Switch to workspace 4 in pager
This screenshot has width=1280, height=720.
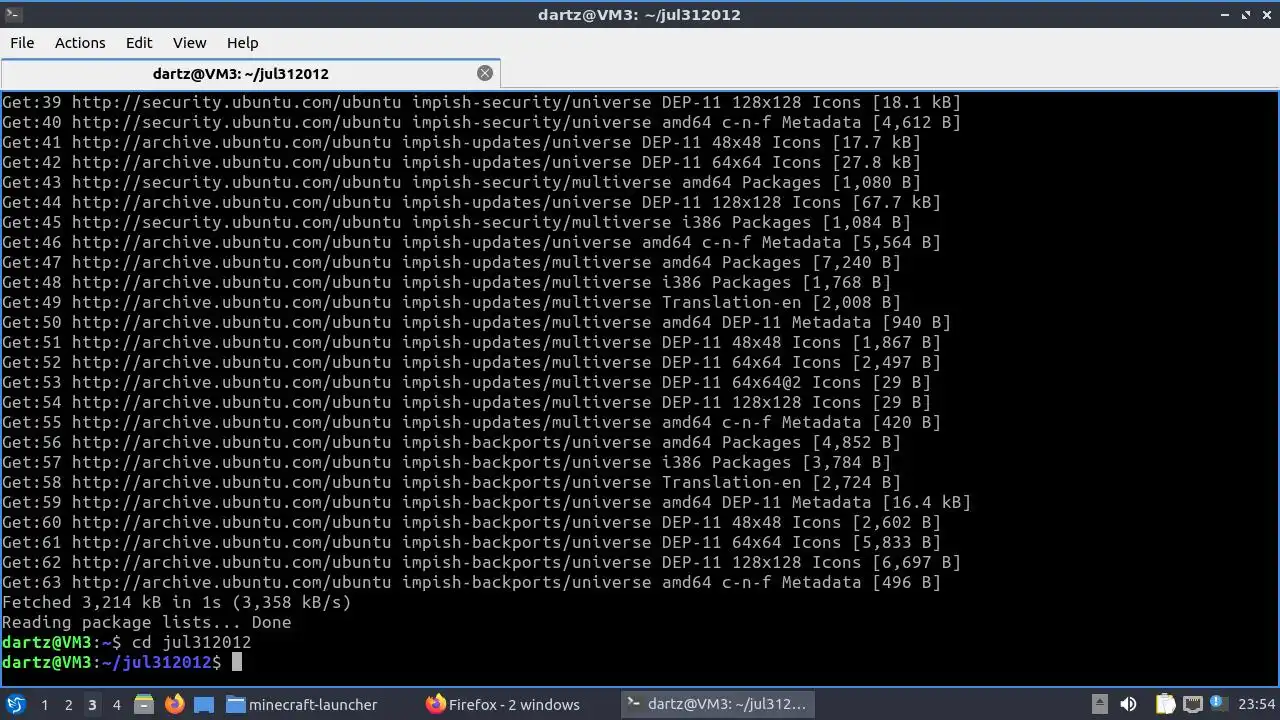point(116,704)
